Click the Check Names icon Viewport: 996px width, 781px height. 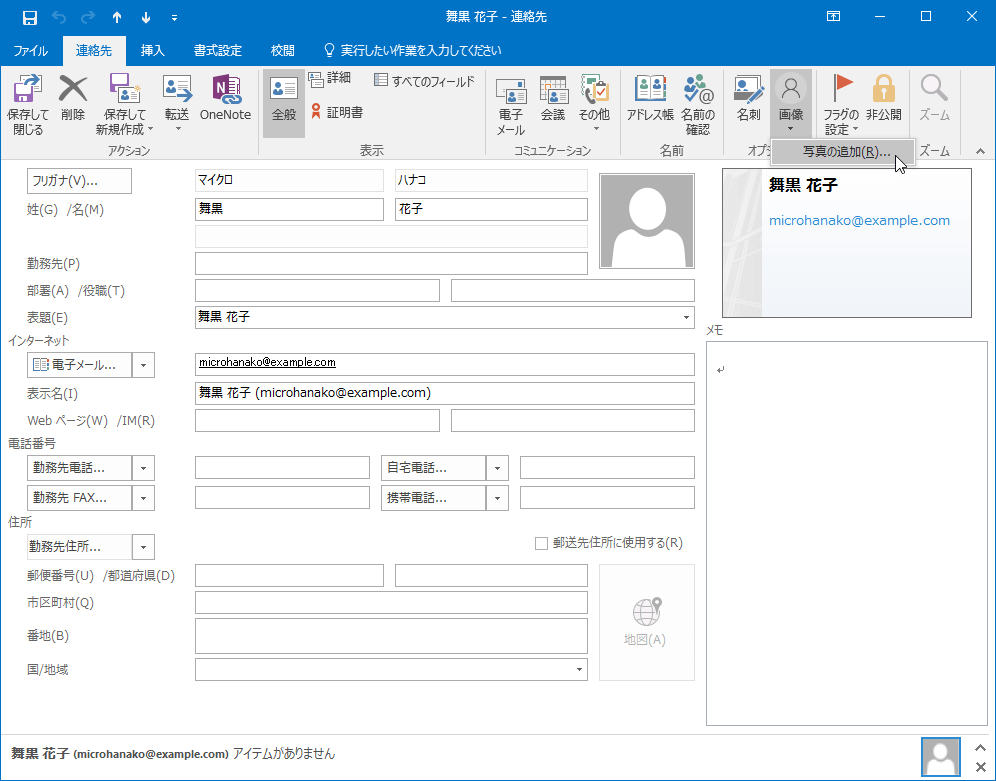pyautogui.click(x=697, y=105)
